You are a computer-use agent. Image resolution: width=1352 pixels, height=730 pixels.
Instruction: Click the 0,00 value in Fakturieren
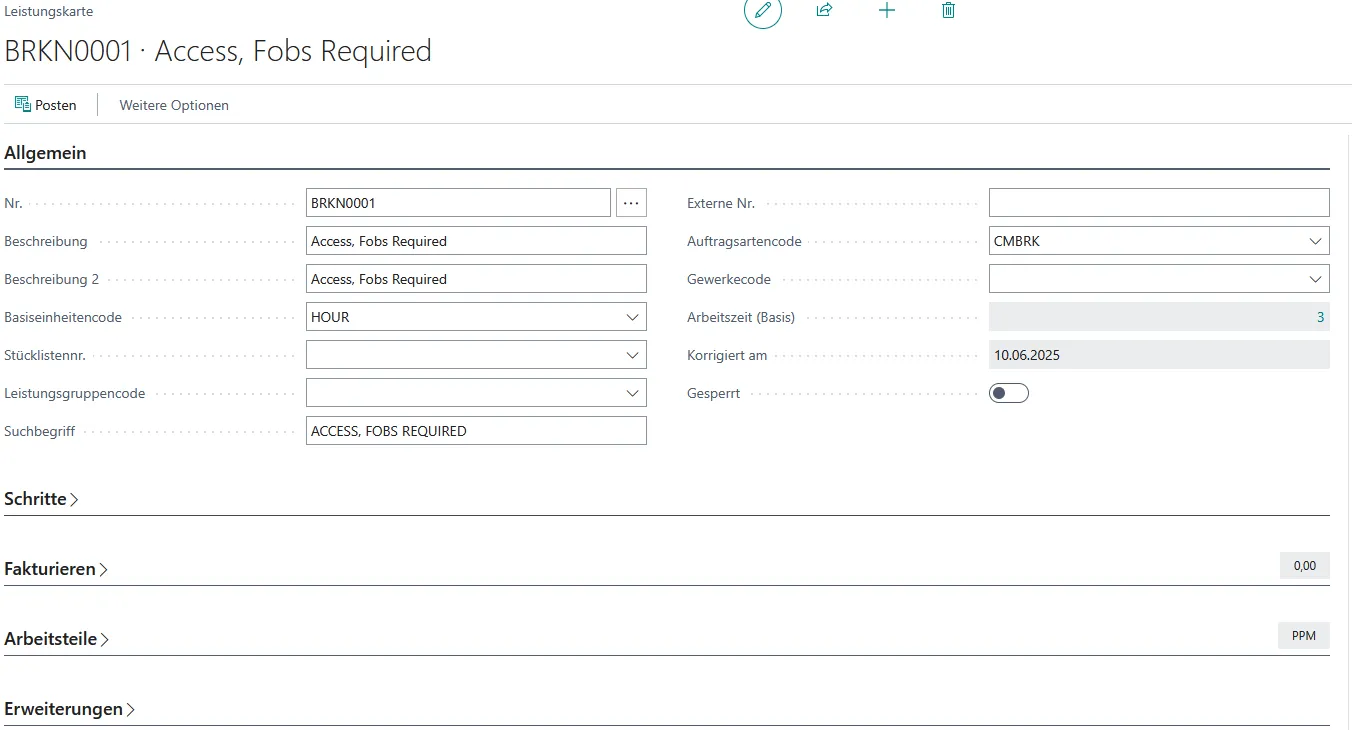click(1305, 565)
